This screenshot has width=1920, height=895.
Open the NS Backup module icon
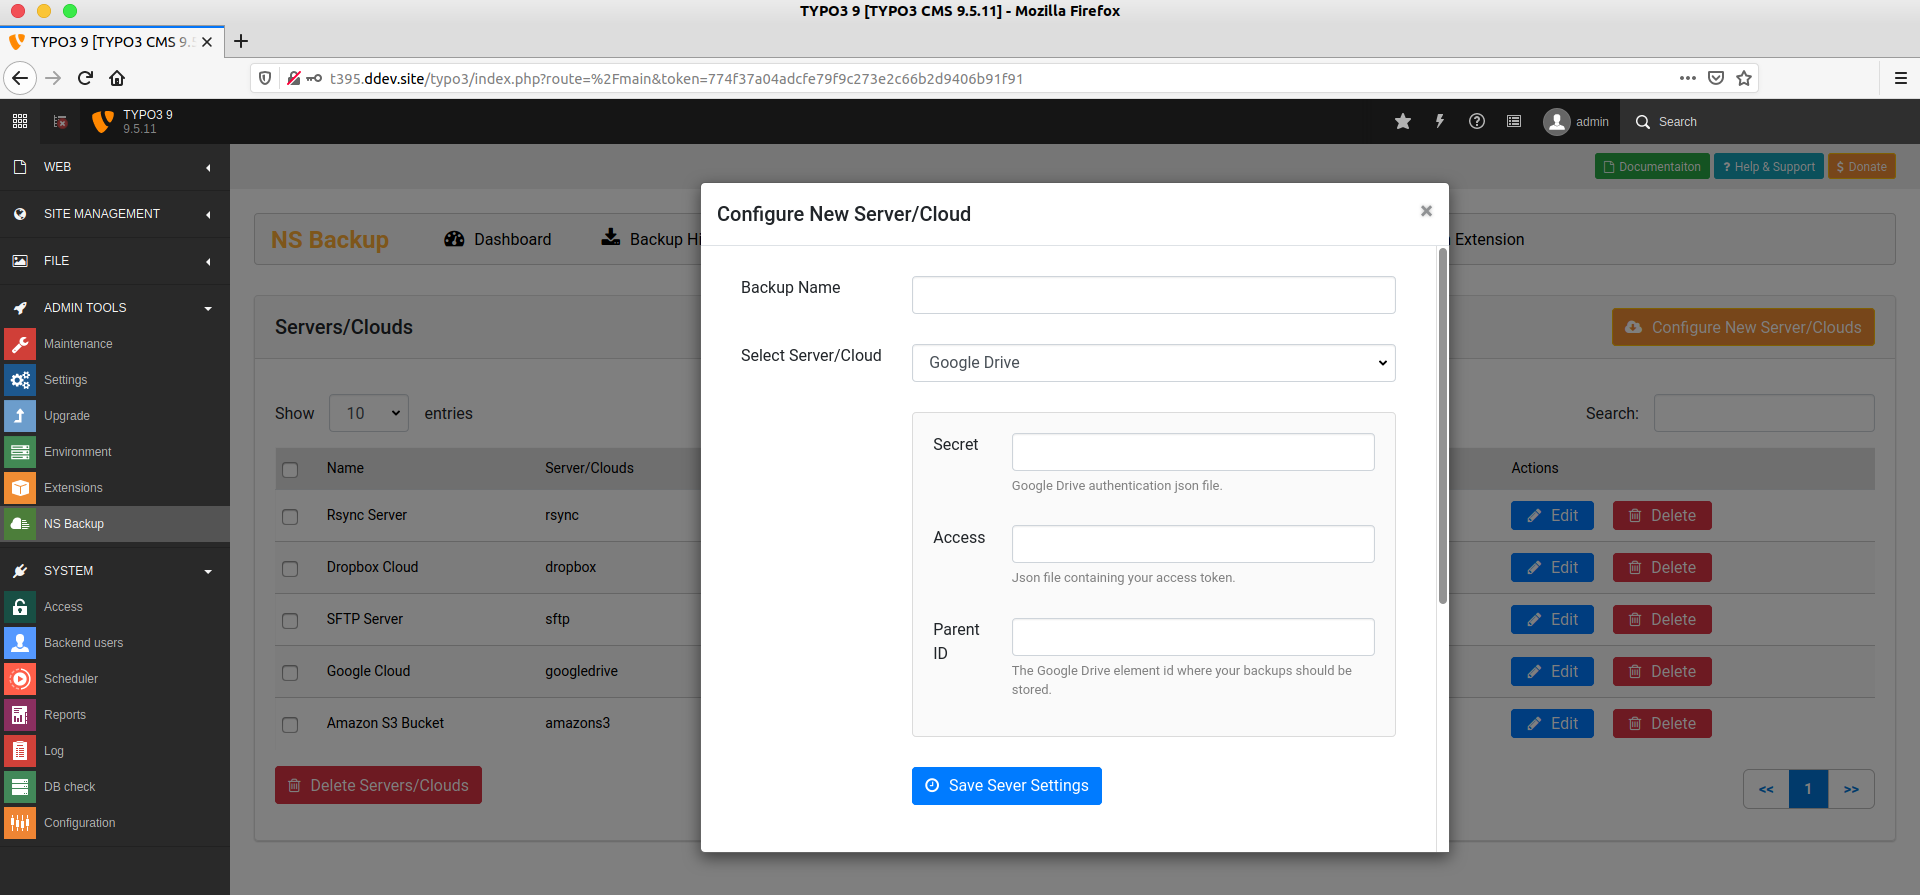pyautogui.click(x=20, y=524)
